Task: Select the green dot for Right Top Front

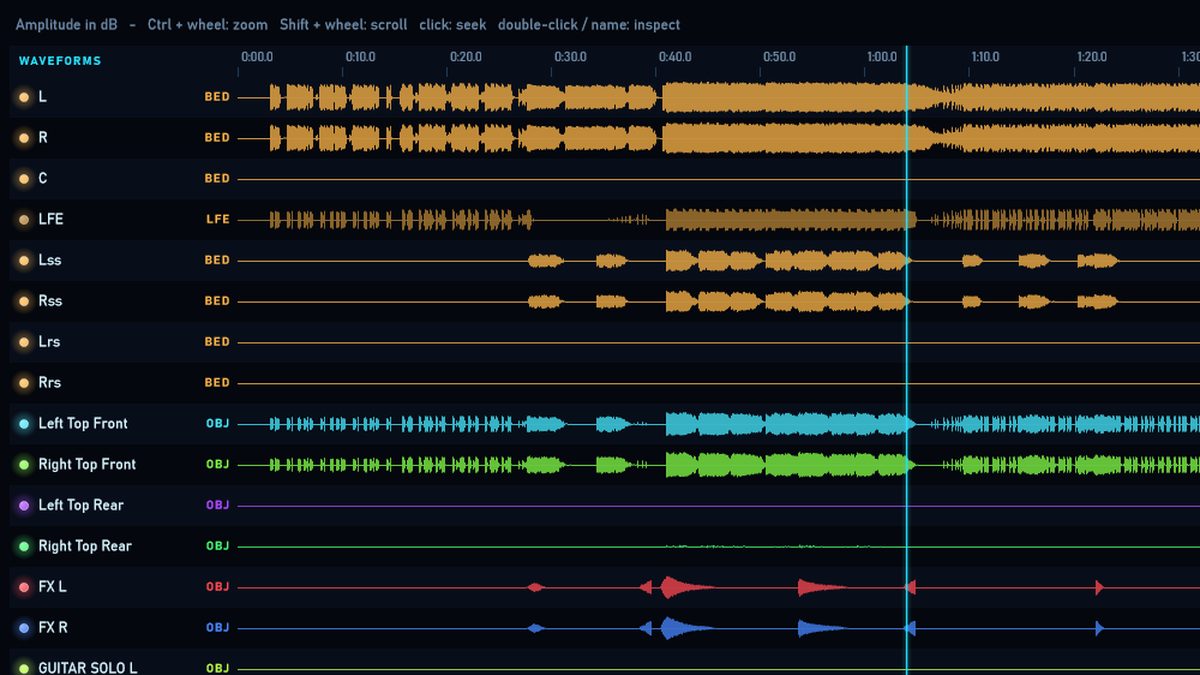Action: (24, 465)
